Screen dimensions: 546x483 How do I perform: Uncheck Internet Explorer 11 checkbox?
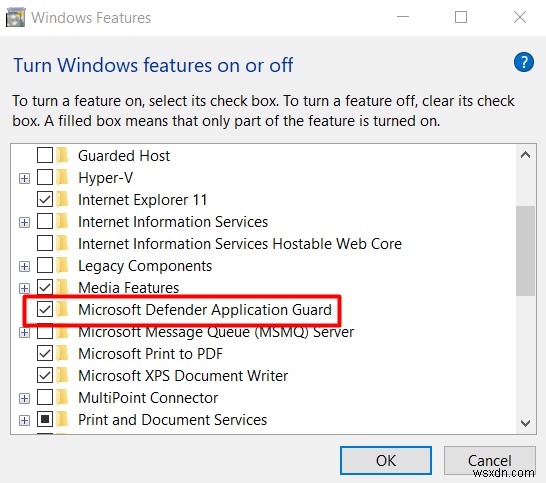(x=45, y=199)
